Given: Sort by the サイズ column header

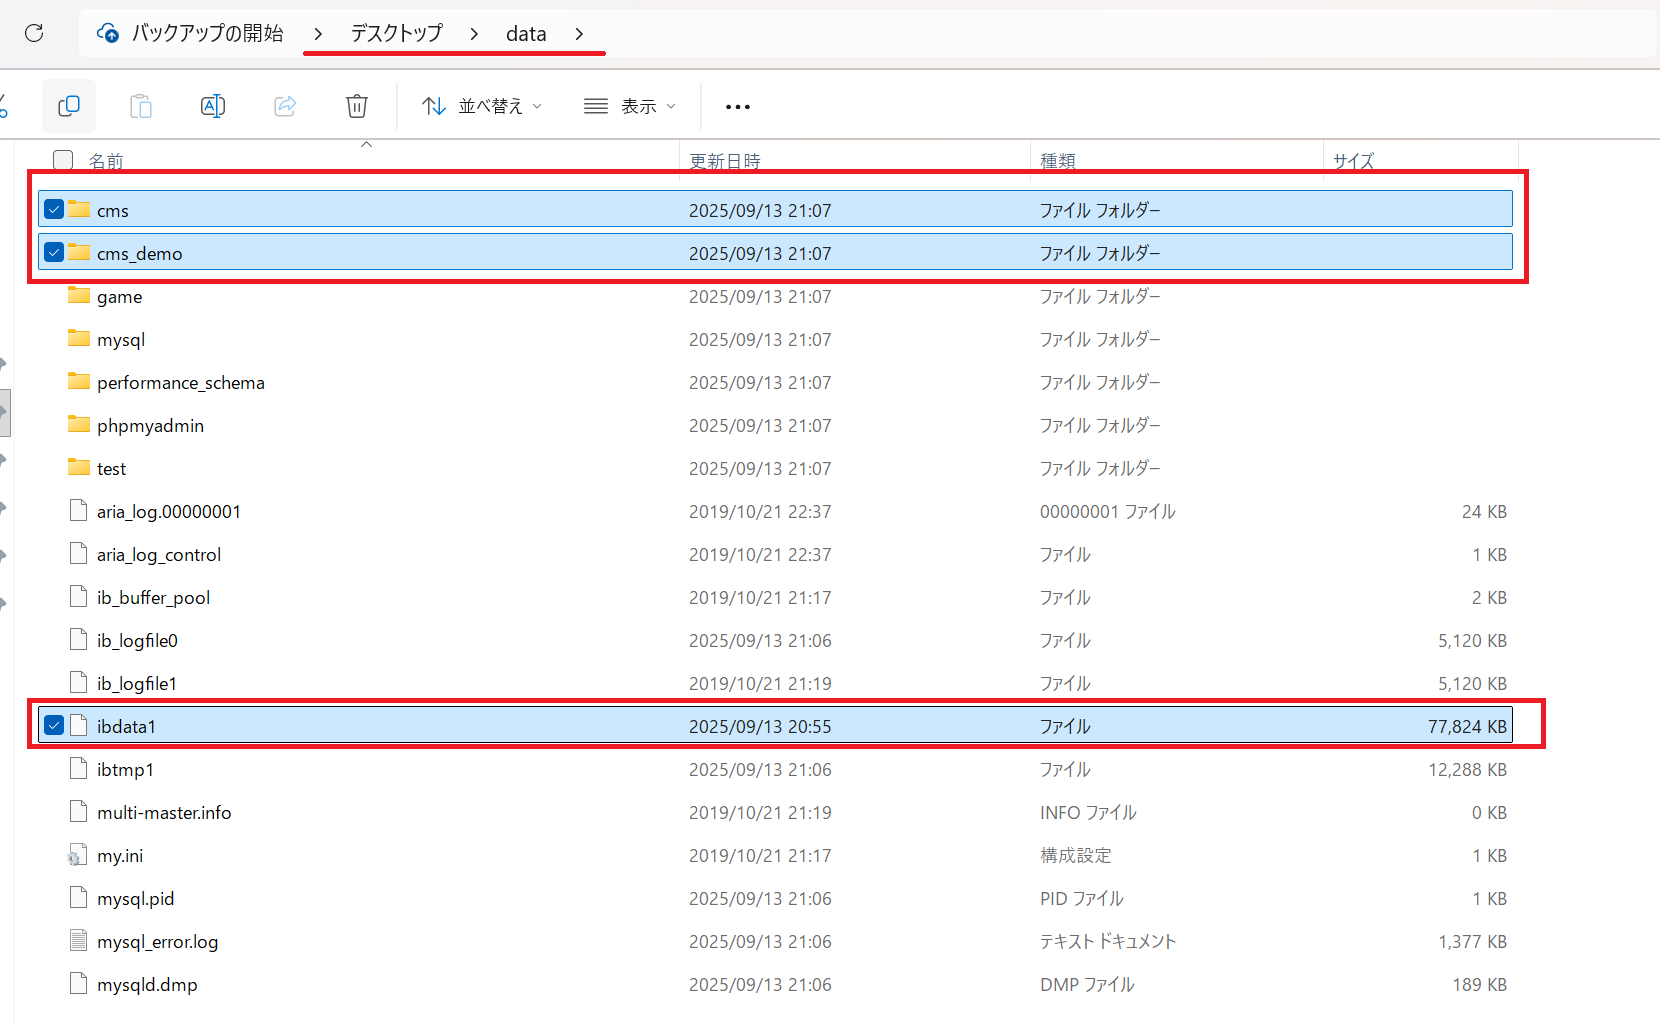Looking at the screenshot, I should [1353, 161].
